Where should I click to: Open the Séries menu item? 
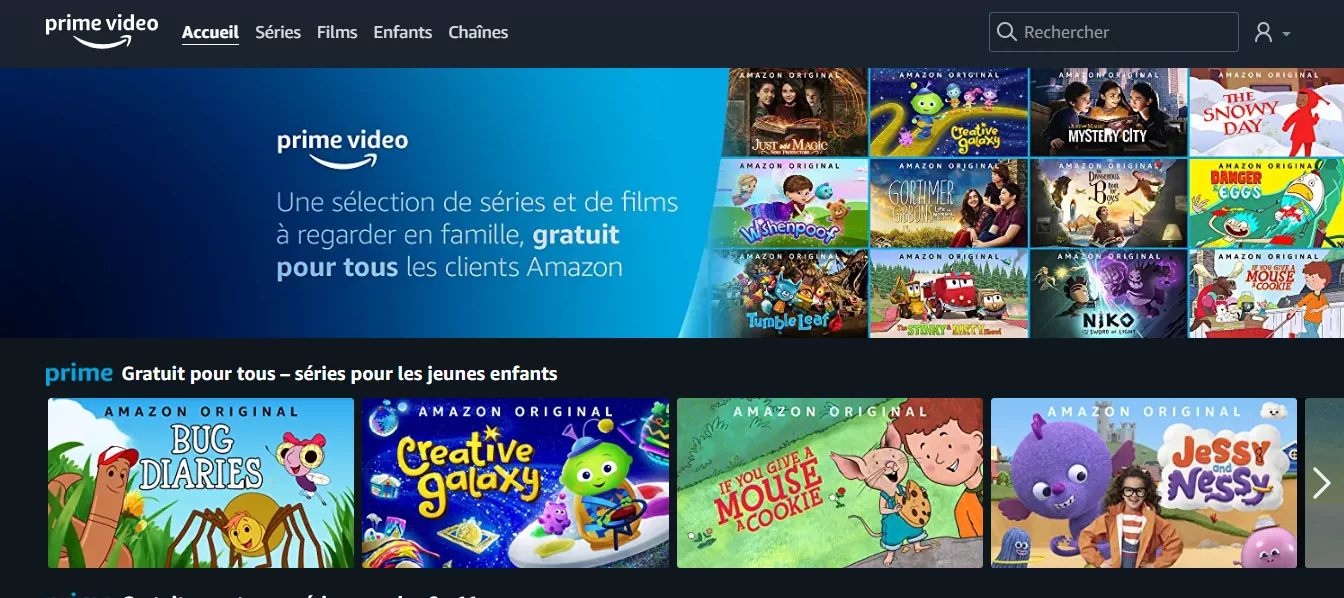278,32
